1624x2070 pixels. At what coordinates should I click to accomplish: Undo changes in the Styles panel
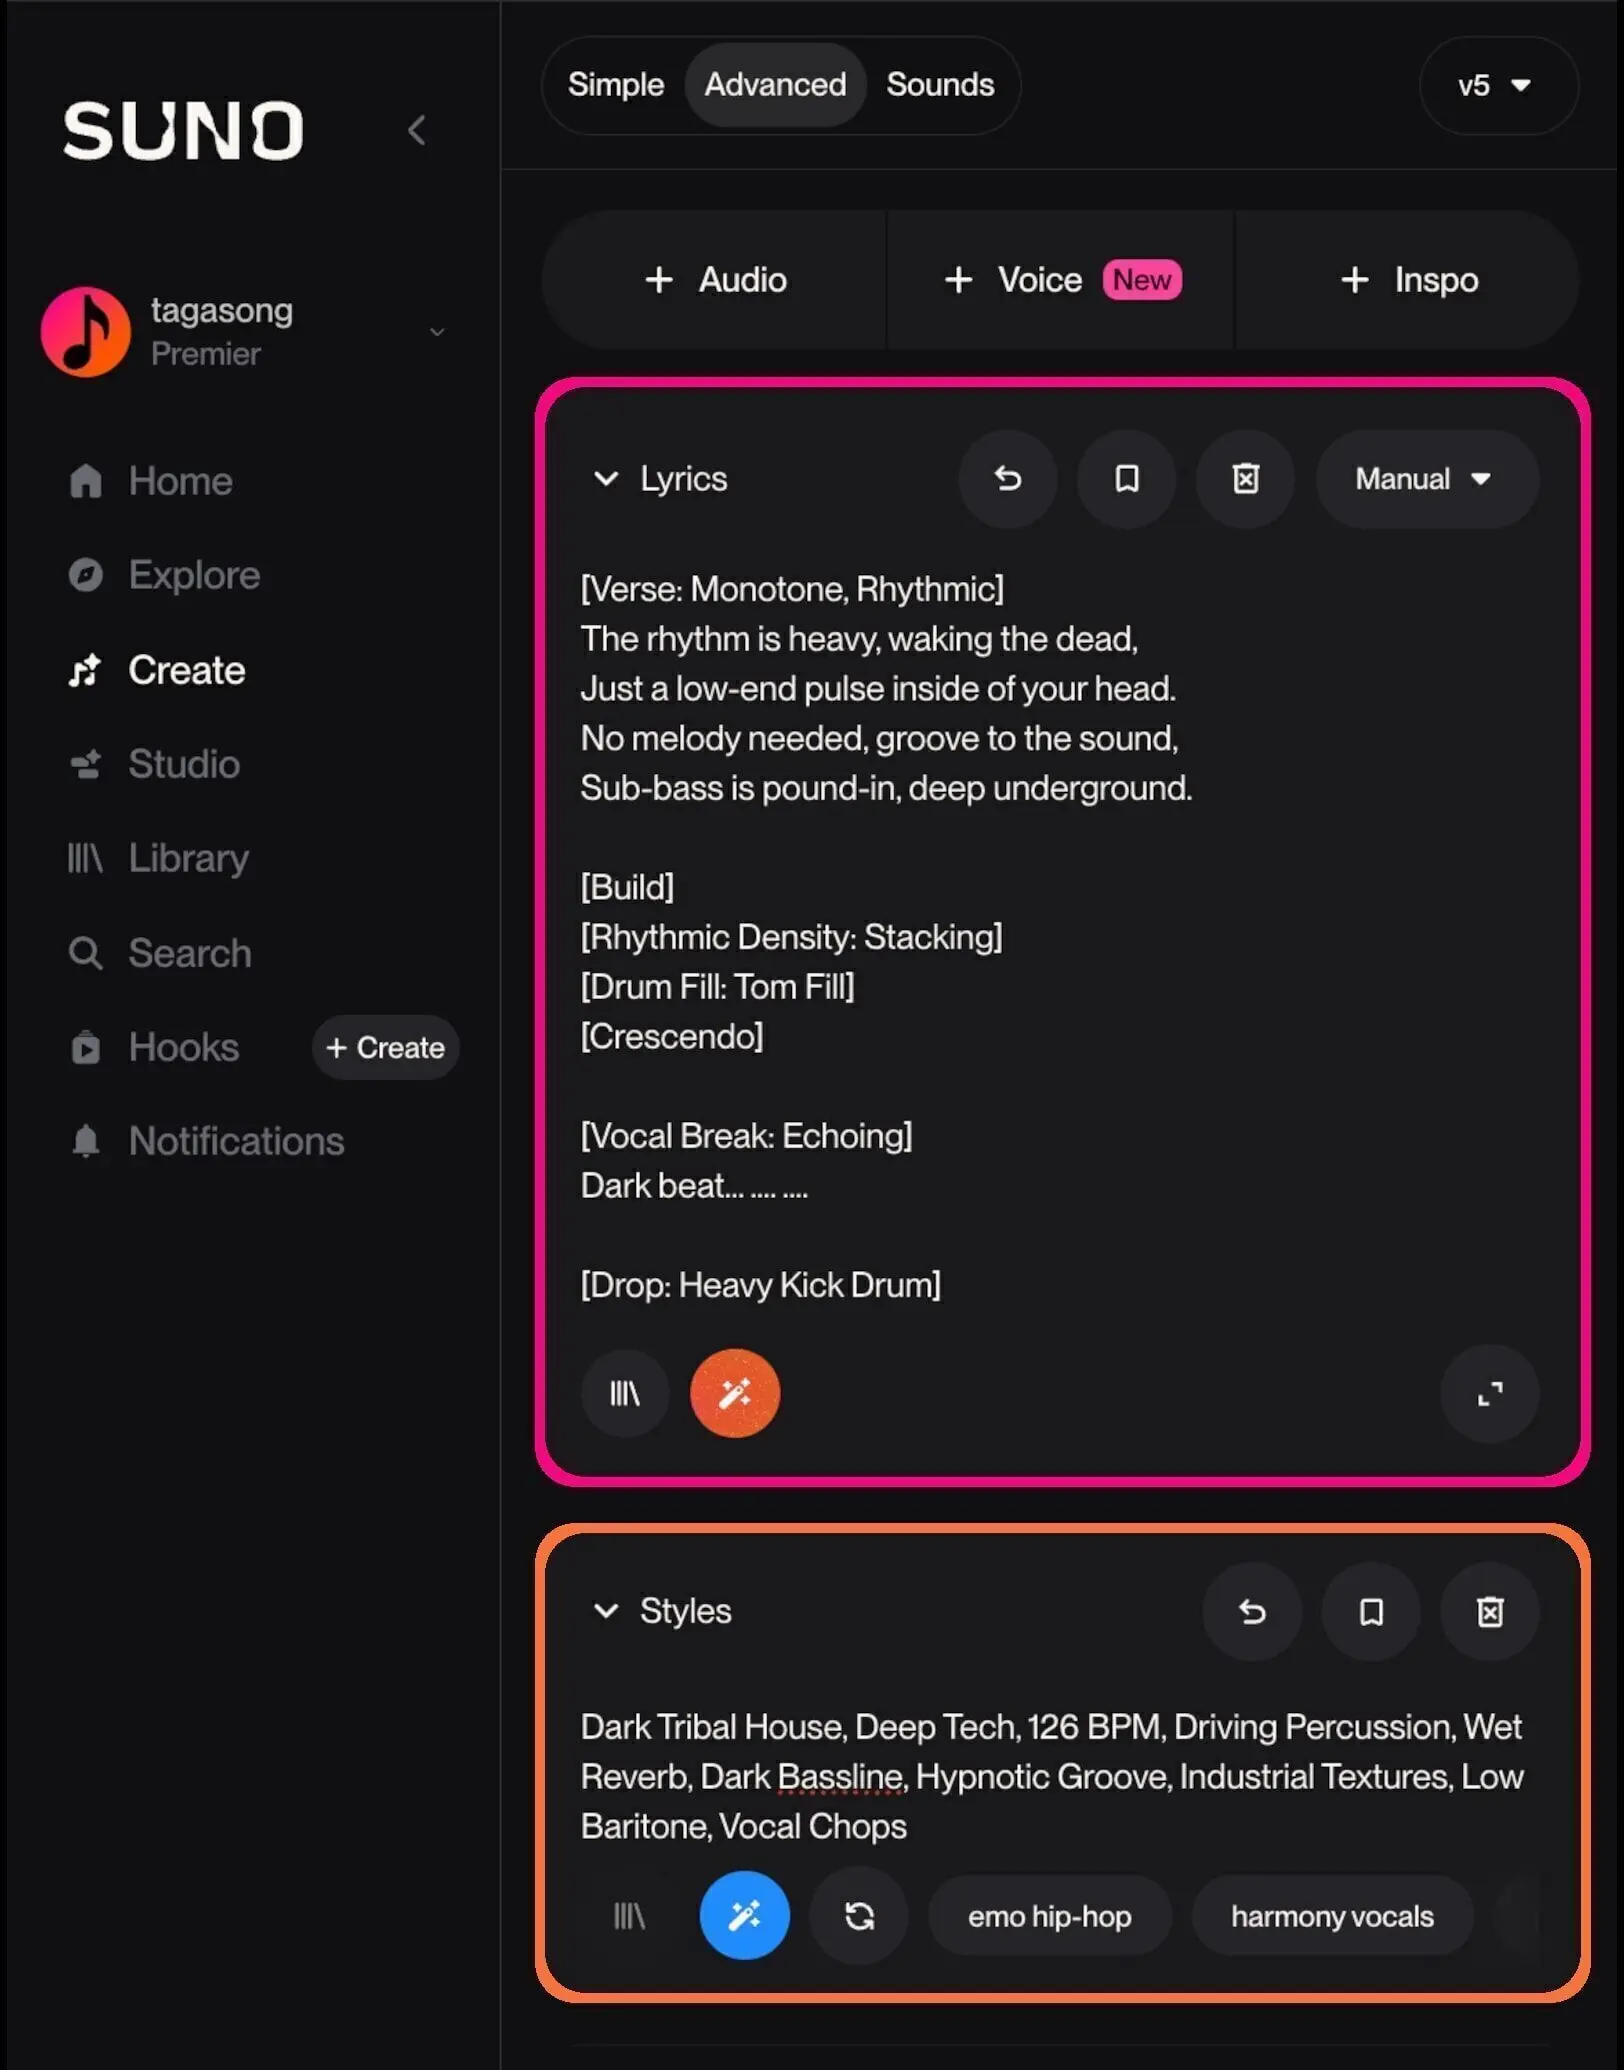1253,1612
